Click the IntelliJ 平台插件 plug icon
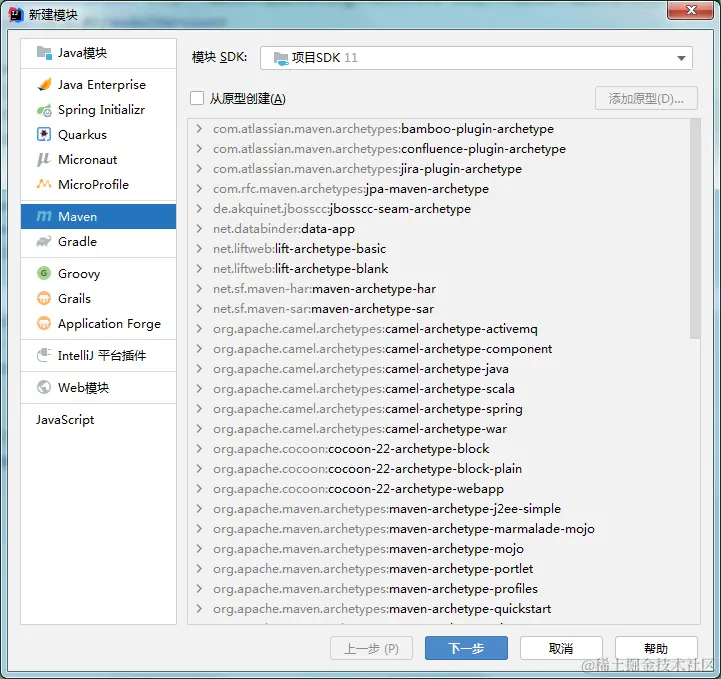This screenshot has height=679, width=721. click(x=44, y=355)
